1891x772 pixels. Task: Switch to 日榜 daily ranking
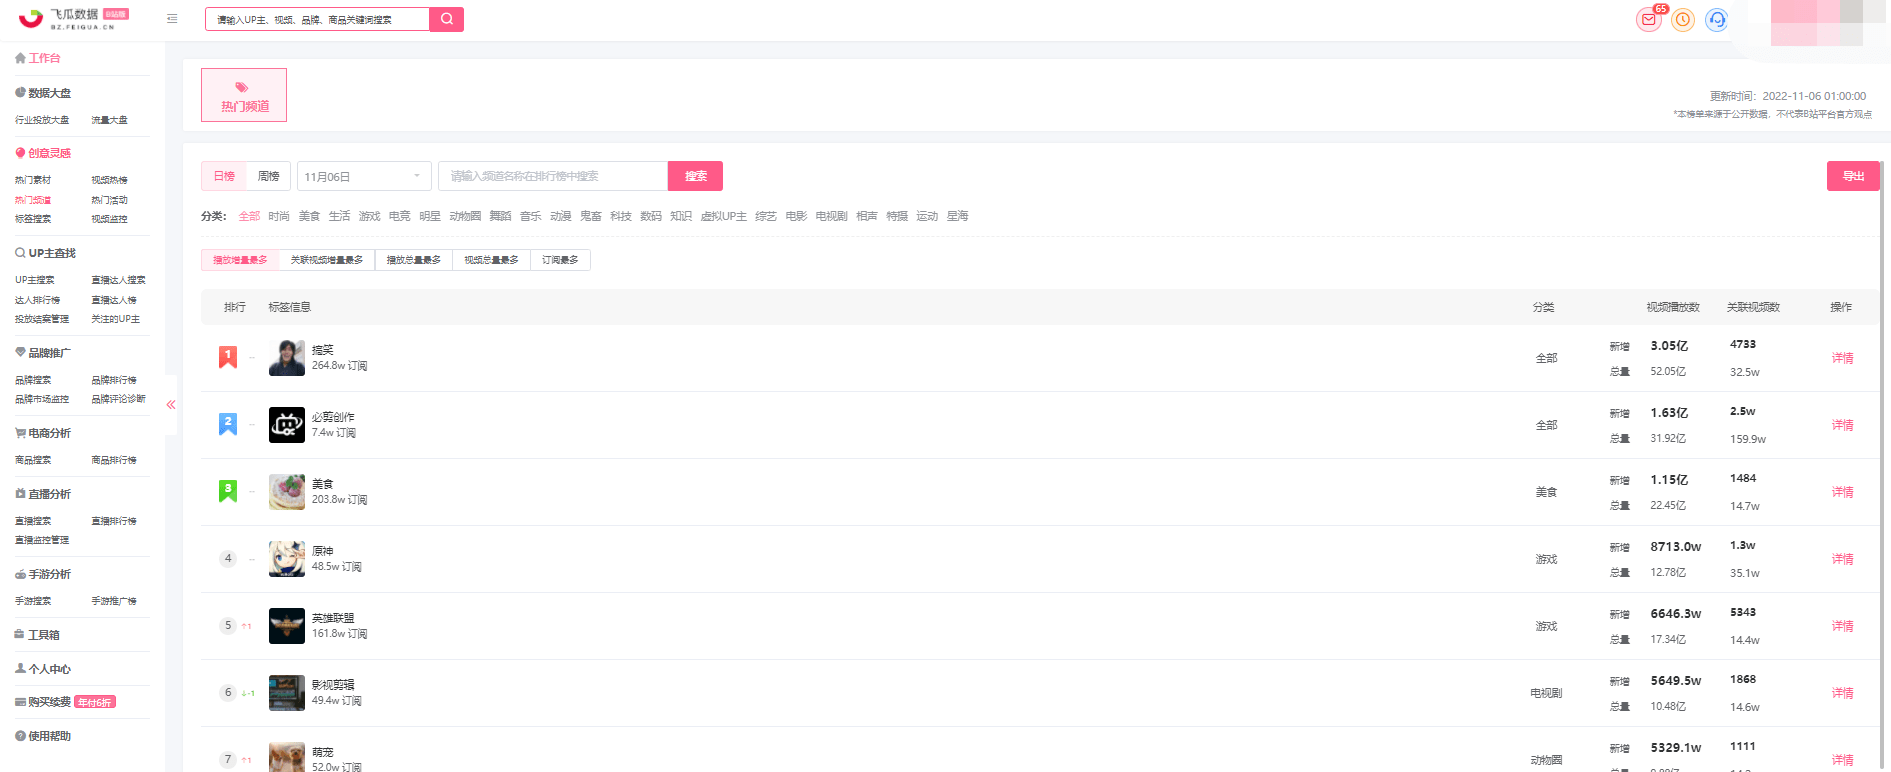pyautogui.click(x=224, y=176)
